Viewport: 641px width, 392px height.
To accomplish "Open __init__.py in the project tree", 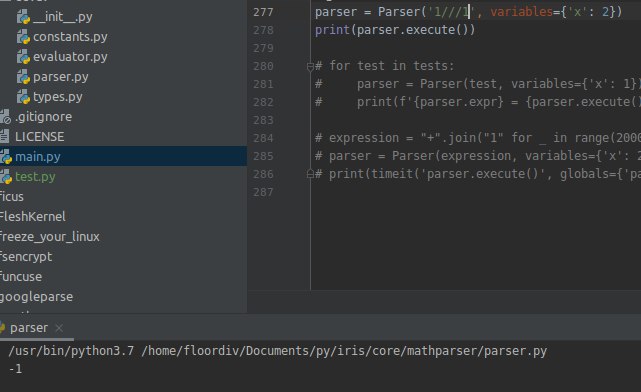I will tap(63, 17).
